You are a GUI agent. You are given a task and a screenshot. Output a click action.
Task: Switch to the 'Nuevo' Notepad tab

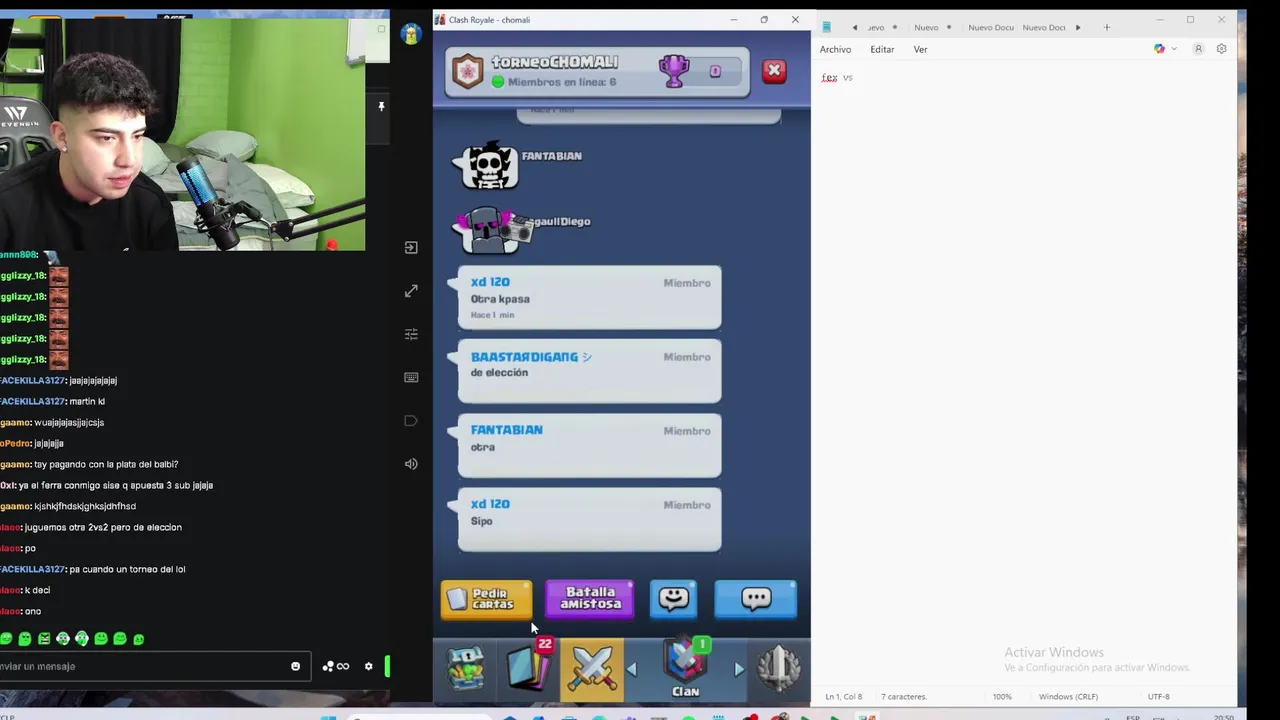[926, 27]
